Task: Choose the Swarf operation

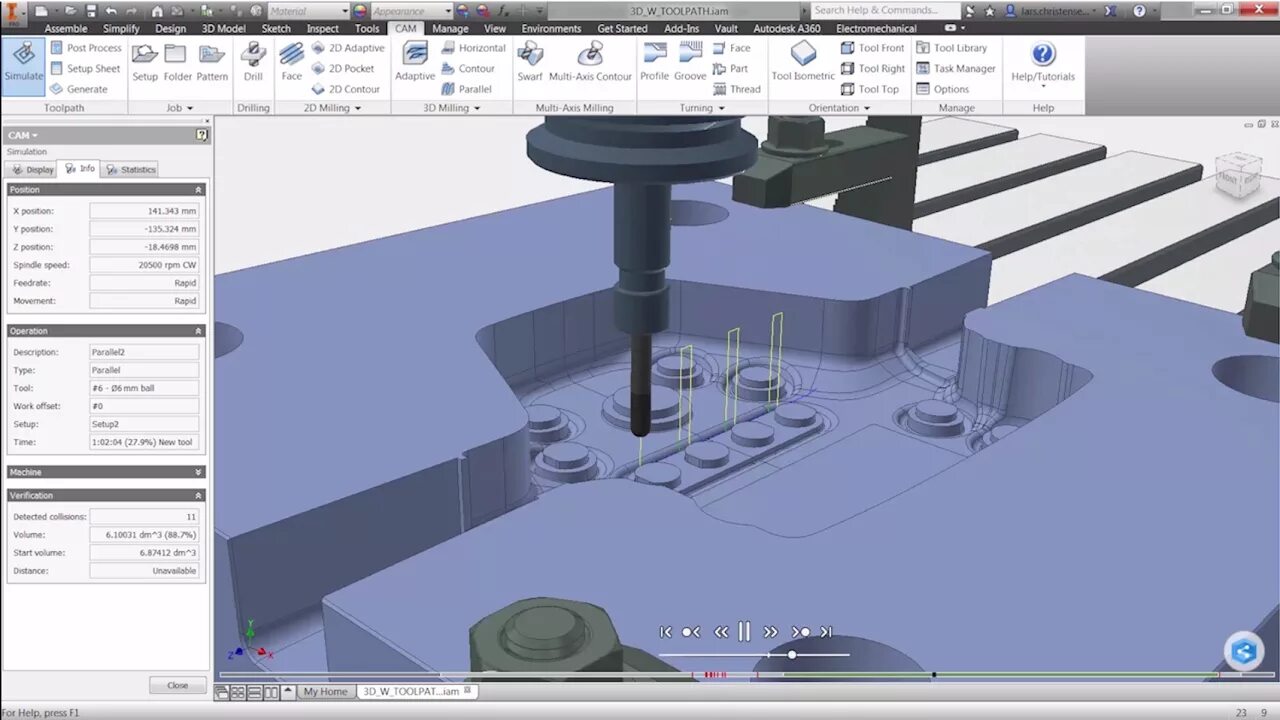Action: [x=530, y=63]
